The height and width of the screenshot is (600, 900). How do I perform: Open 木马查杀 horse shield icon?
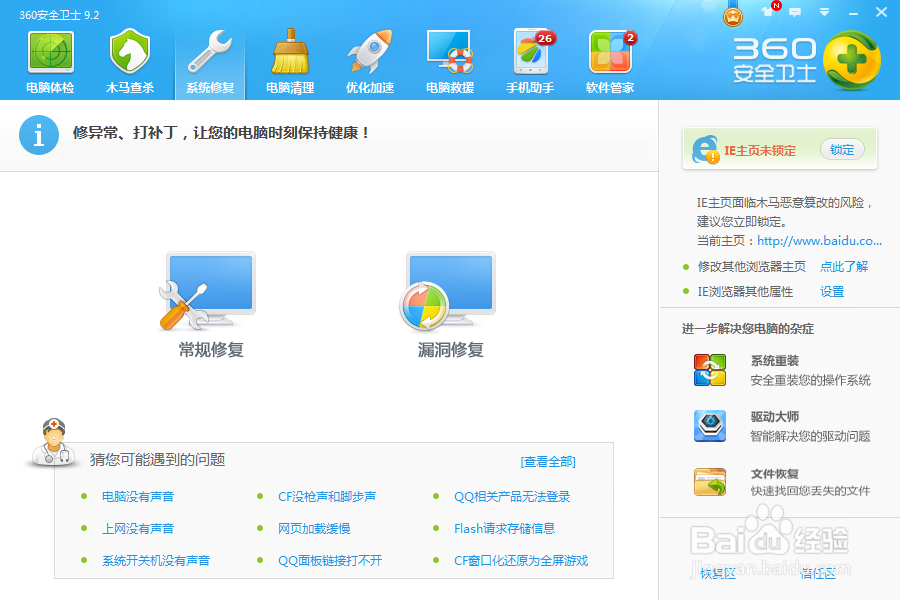click(130, 52)
